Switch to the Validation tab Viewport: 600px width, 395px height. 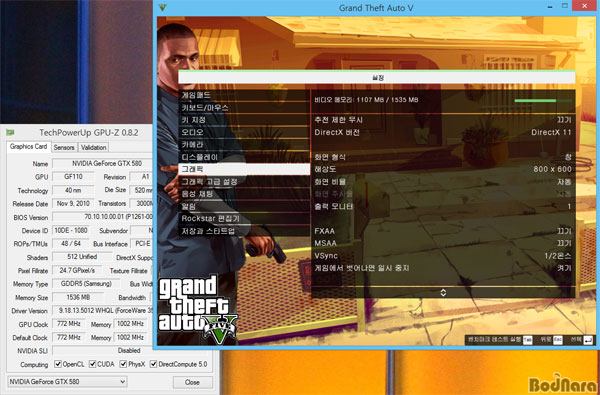point(94,147)
